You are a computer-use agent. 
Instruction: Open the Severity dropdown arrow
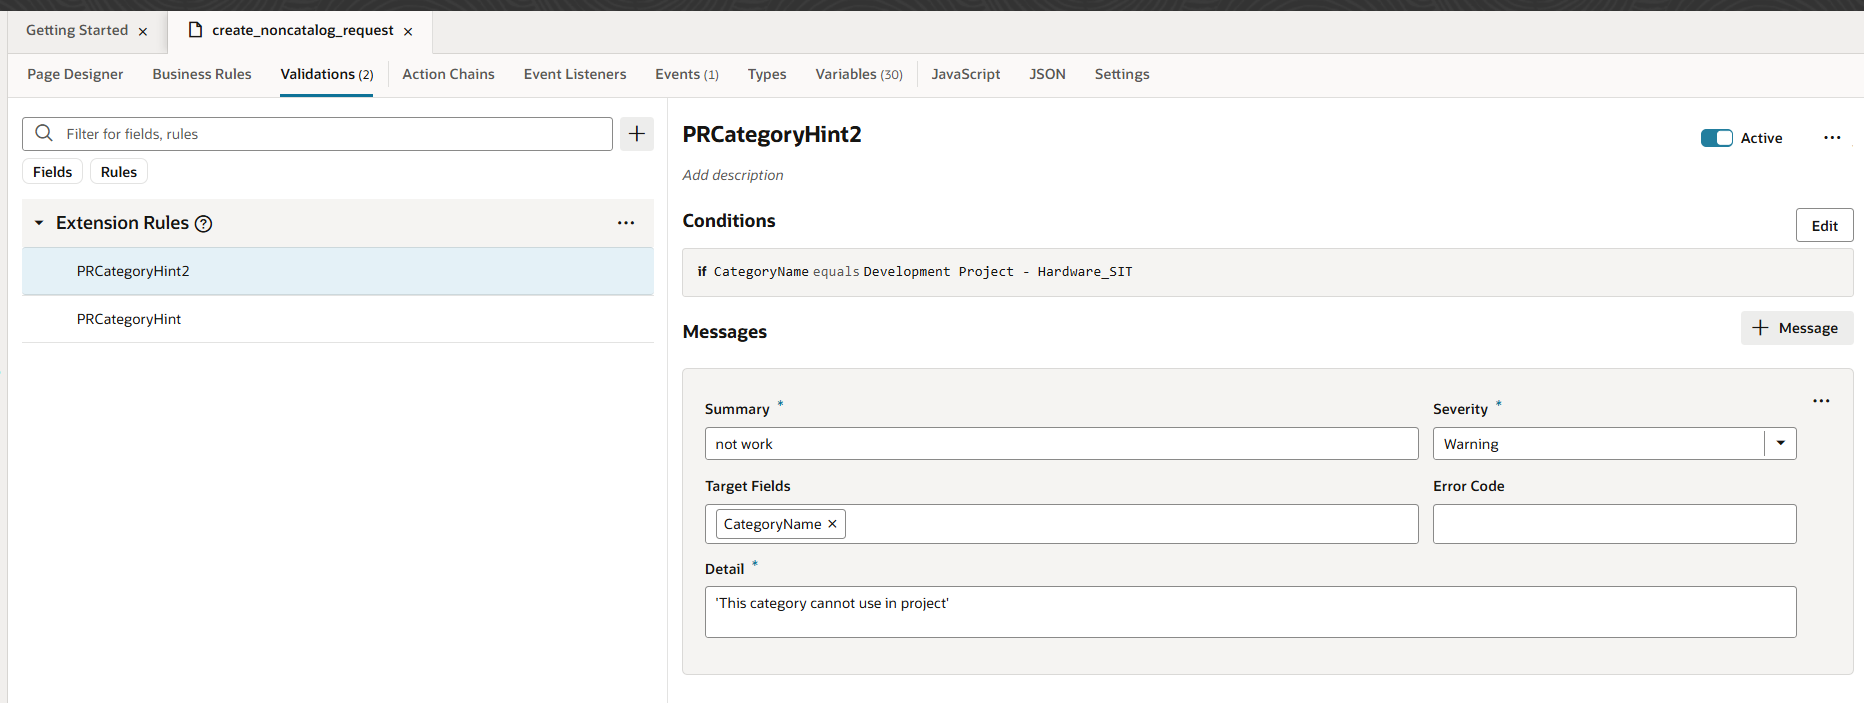[x=1781, y=443]
